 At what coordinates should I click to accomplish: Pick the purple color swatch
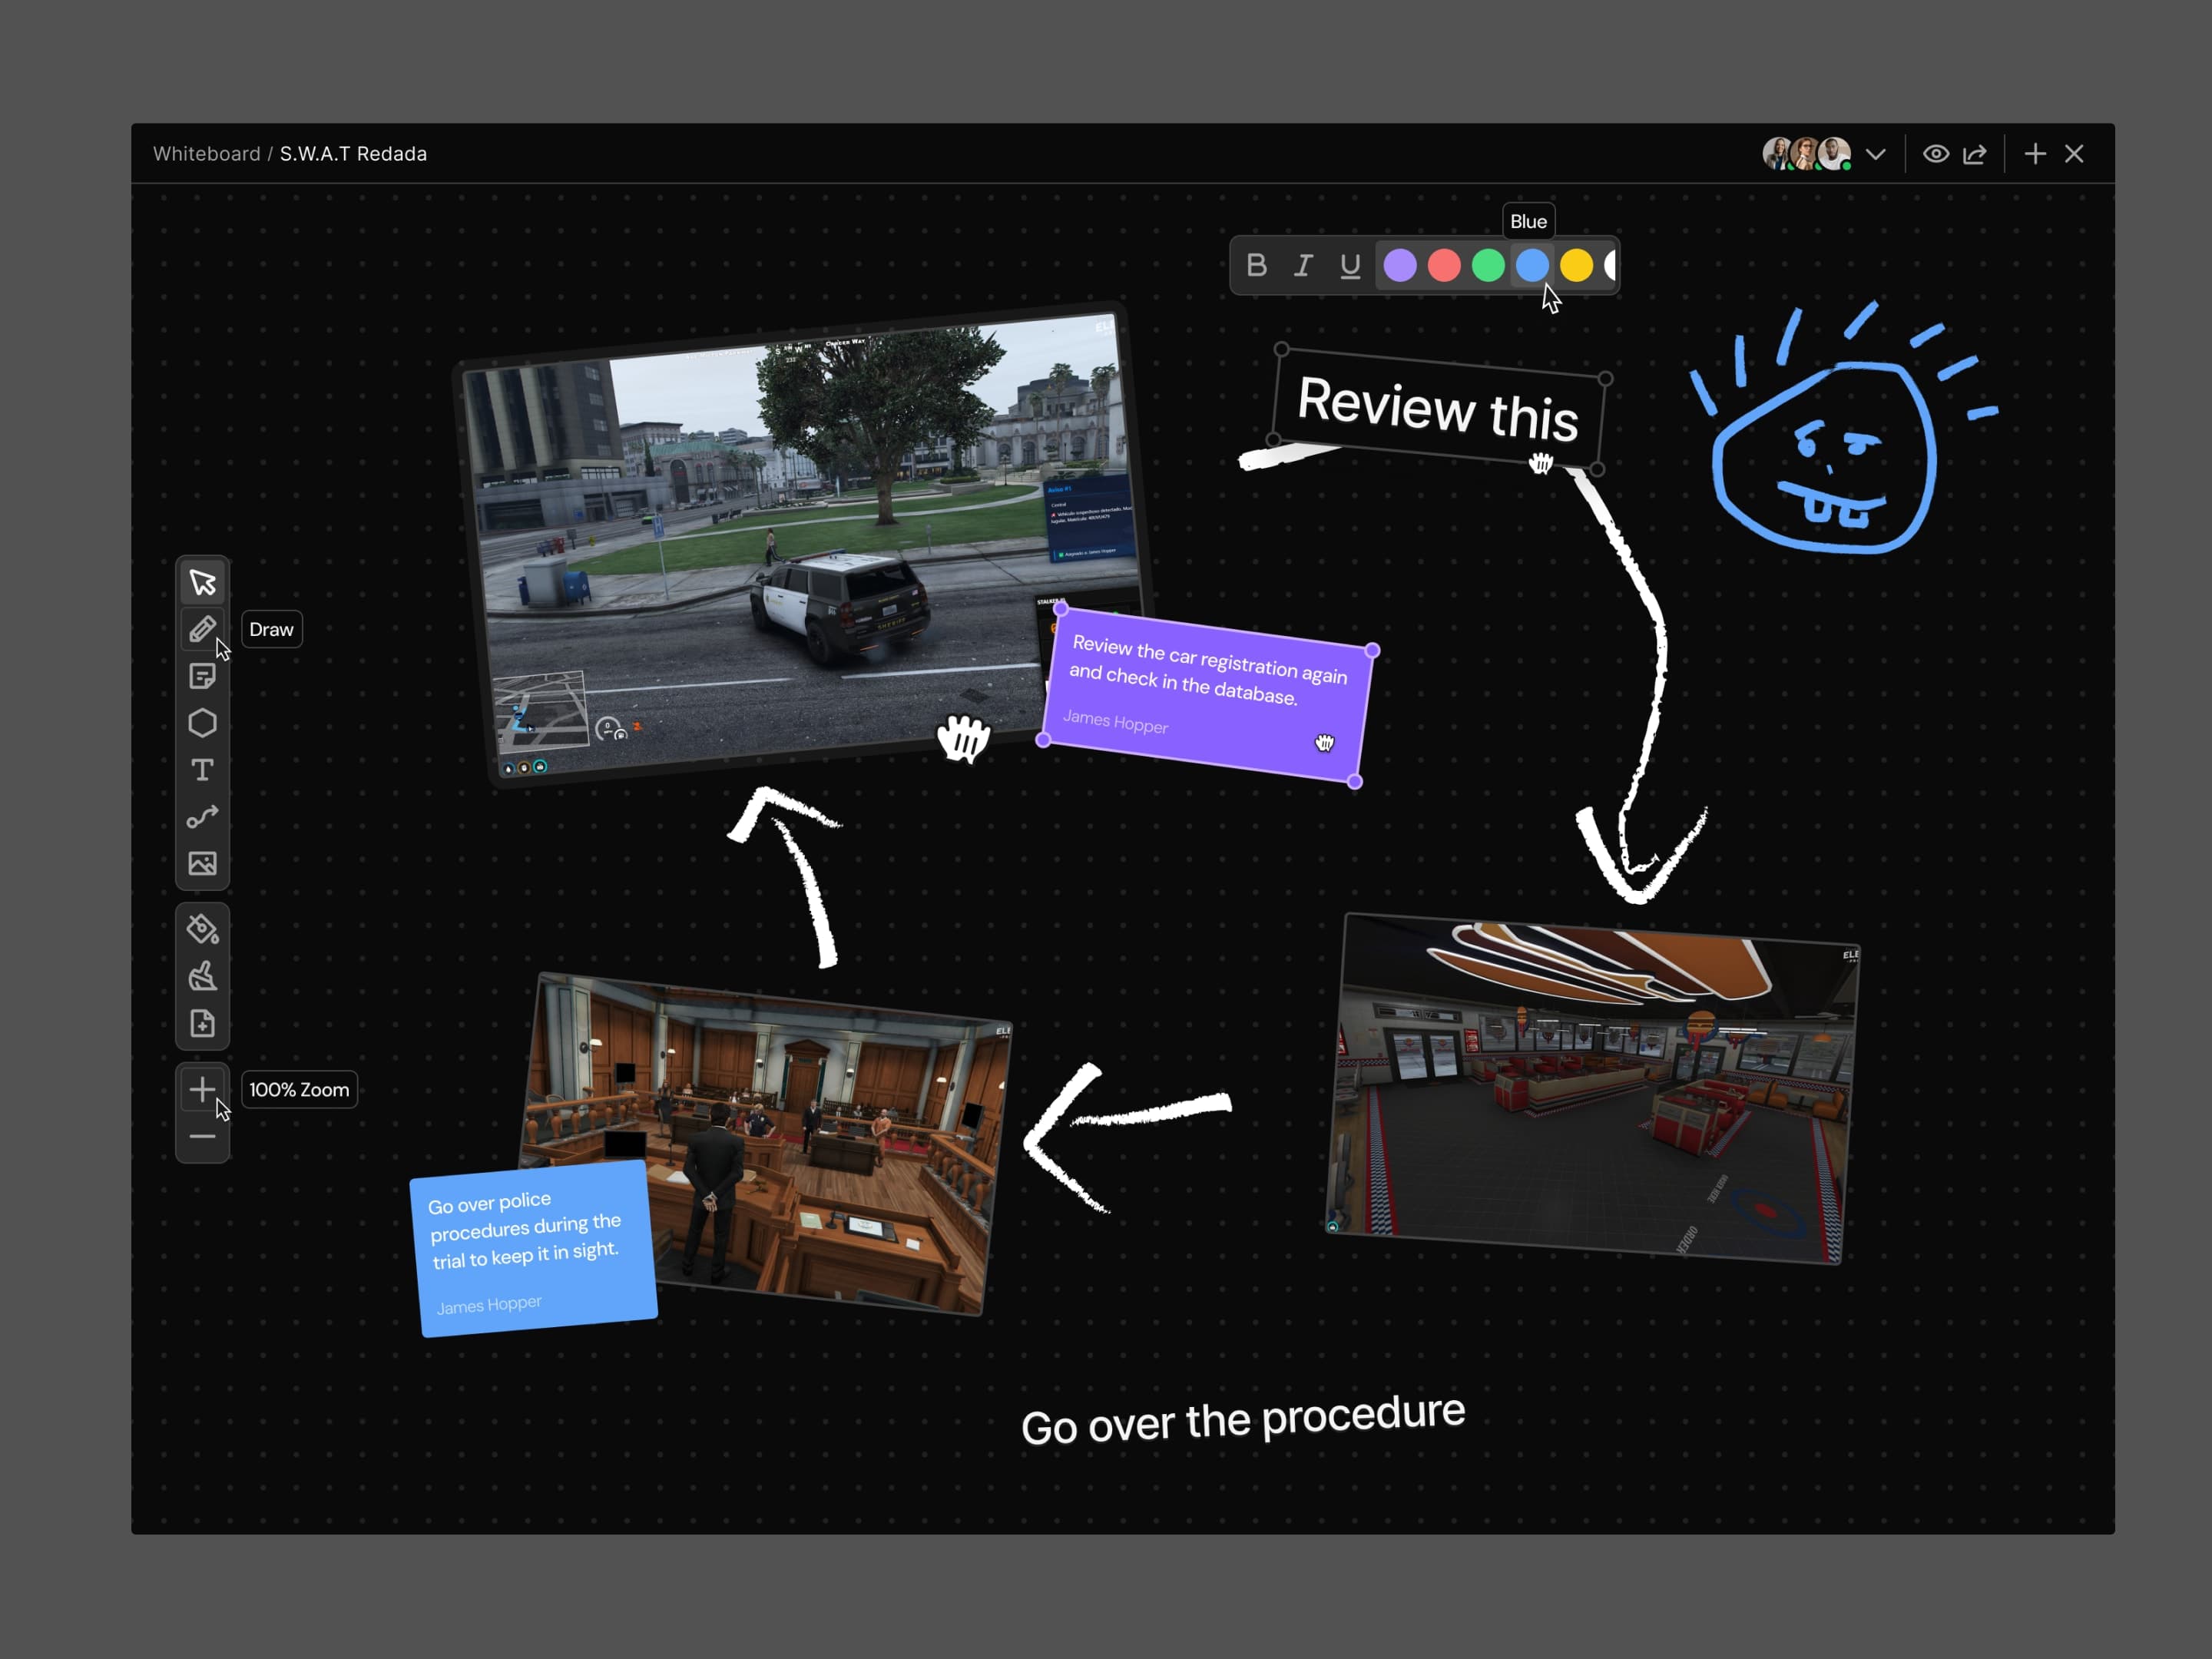click(x=1400, y=265)
